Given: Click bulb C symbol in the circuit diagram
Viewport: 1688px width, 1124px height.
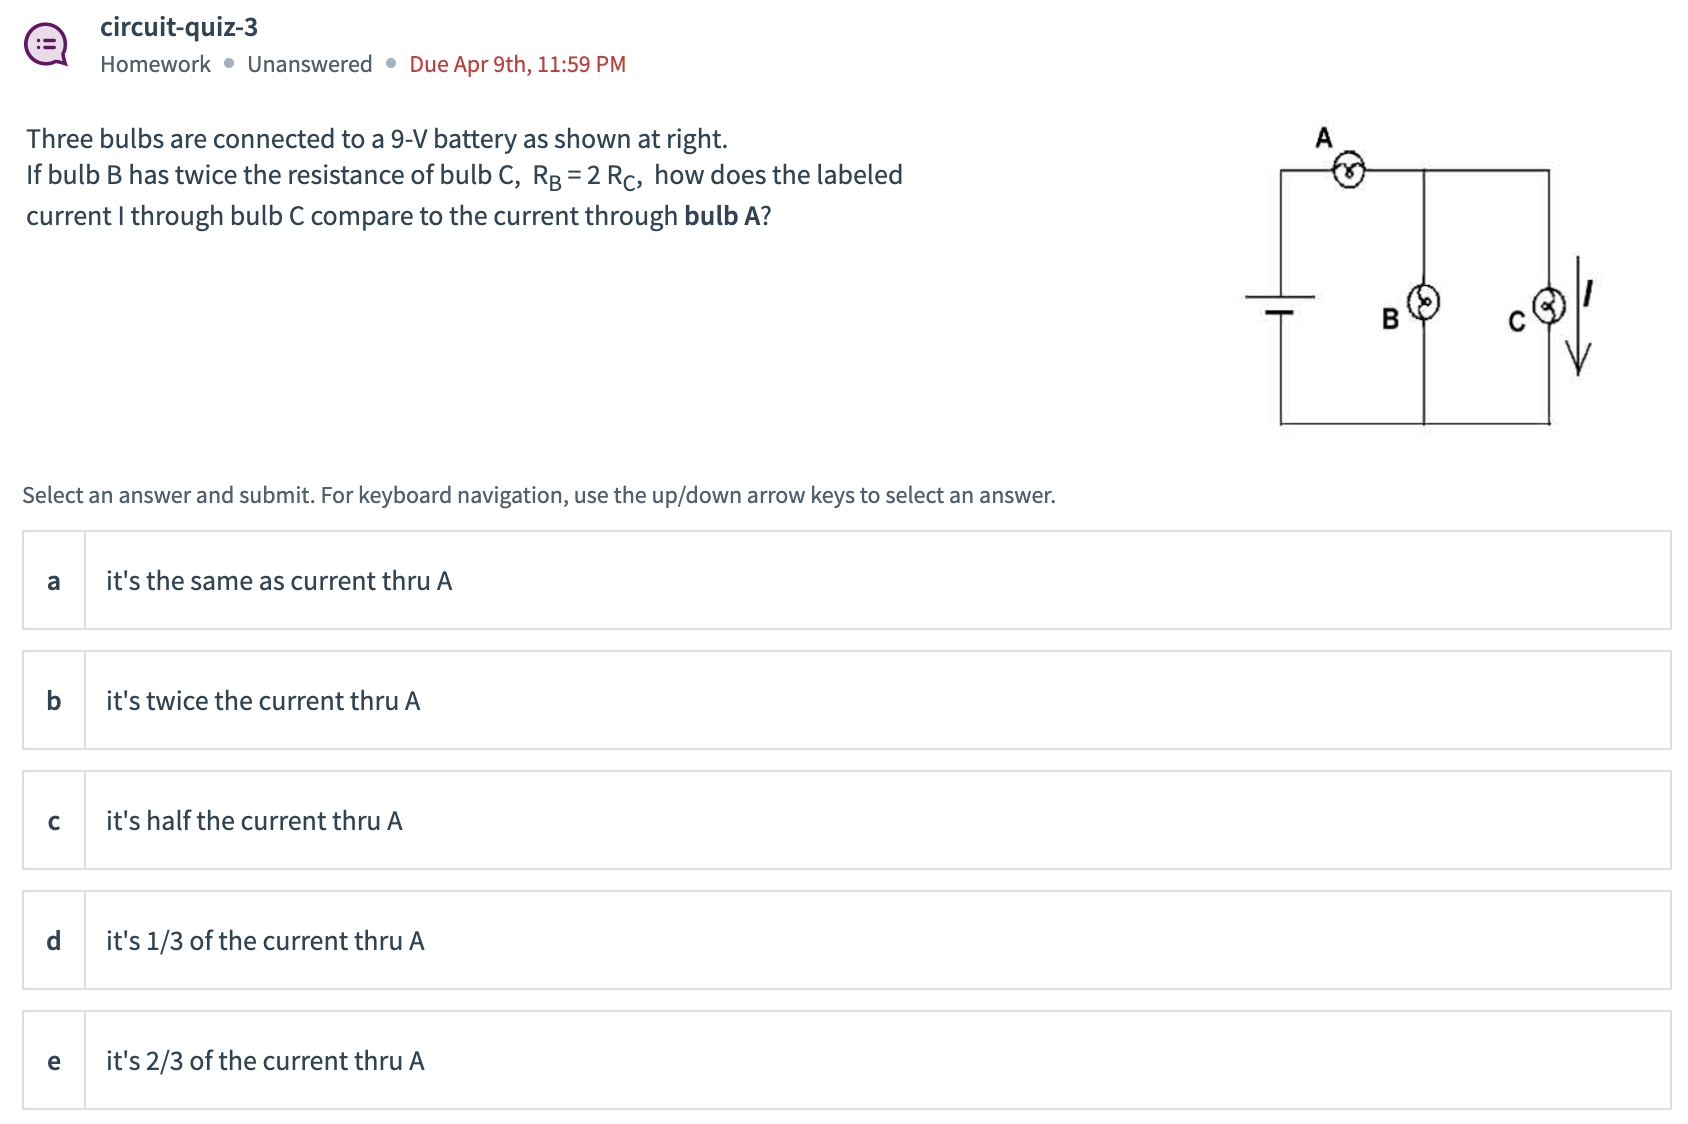Looking at the screenshot, I should point(1548,305).
